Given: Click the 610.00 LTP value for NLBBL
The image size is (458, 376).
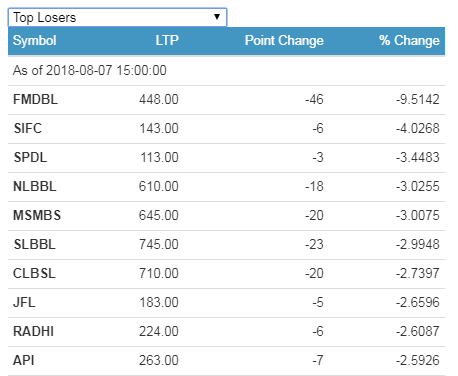Looking at the screenshot, I should click(x=159, y=186).
